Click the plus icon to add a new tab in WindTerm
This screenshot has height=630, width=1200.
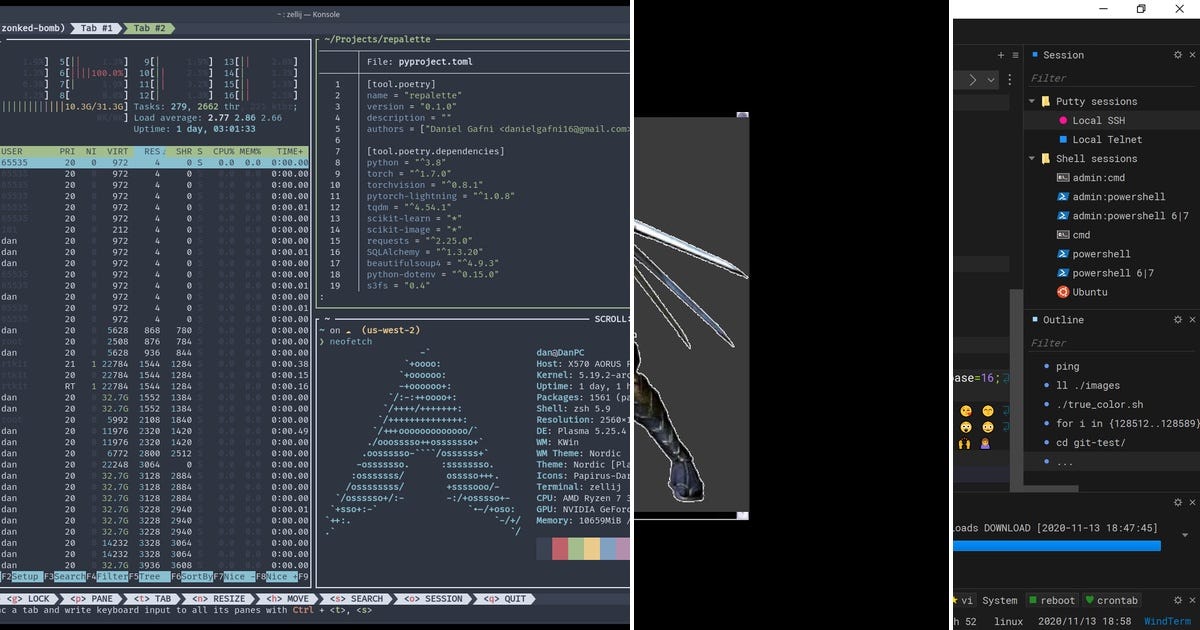pos(1001,55)
